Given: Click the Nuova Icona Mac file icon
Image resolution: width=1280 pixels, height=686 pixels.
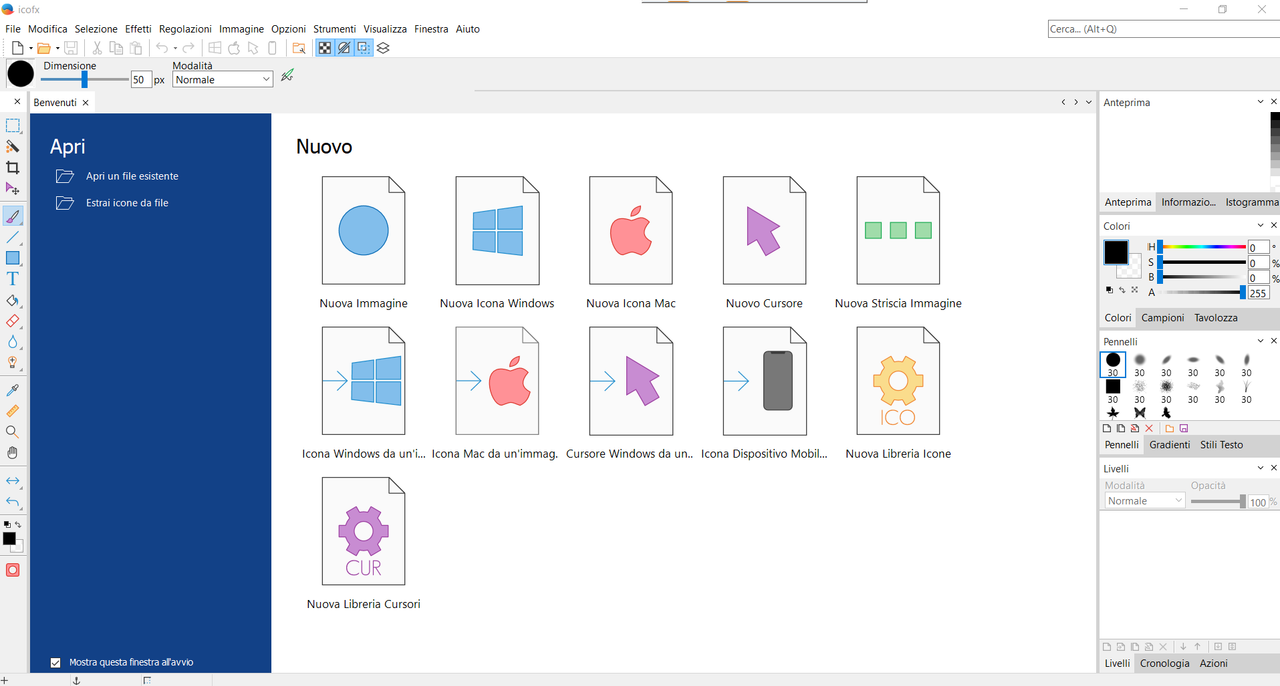Looking at the screenshot, I should (x=631, y=231).
